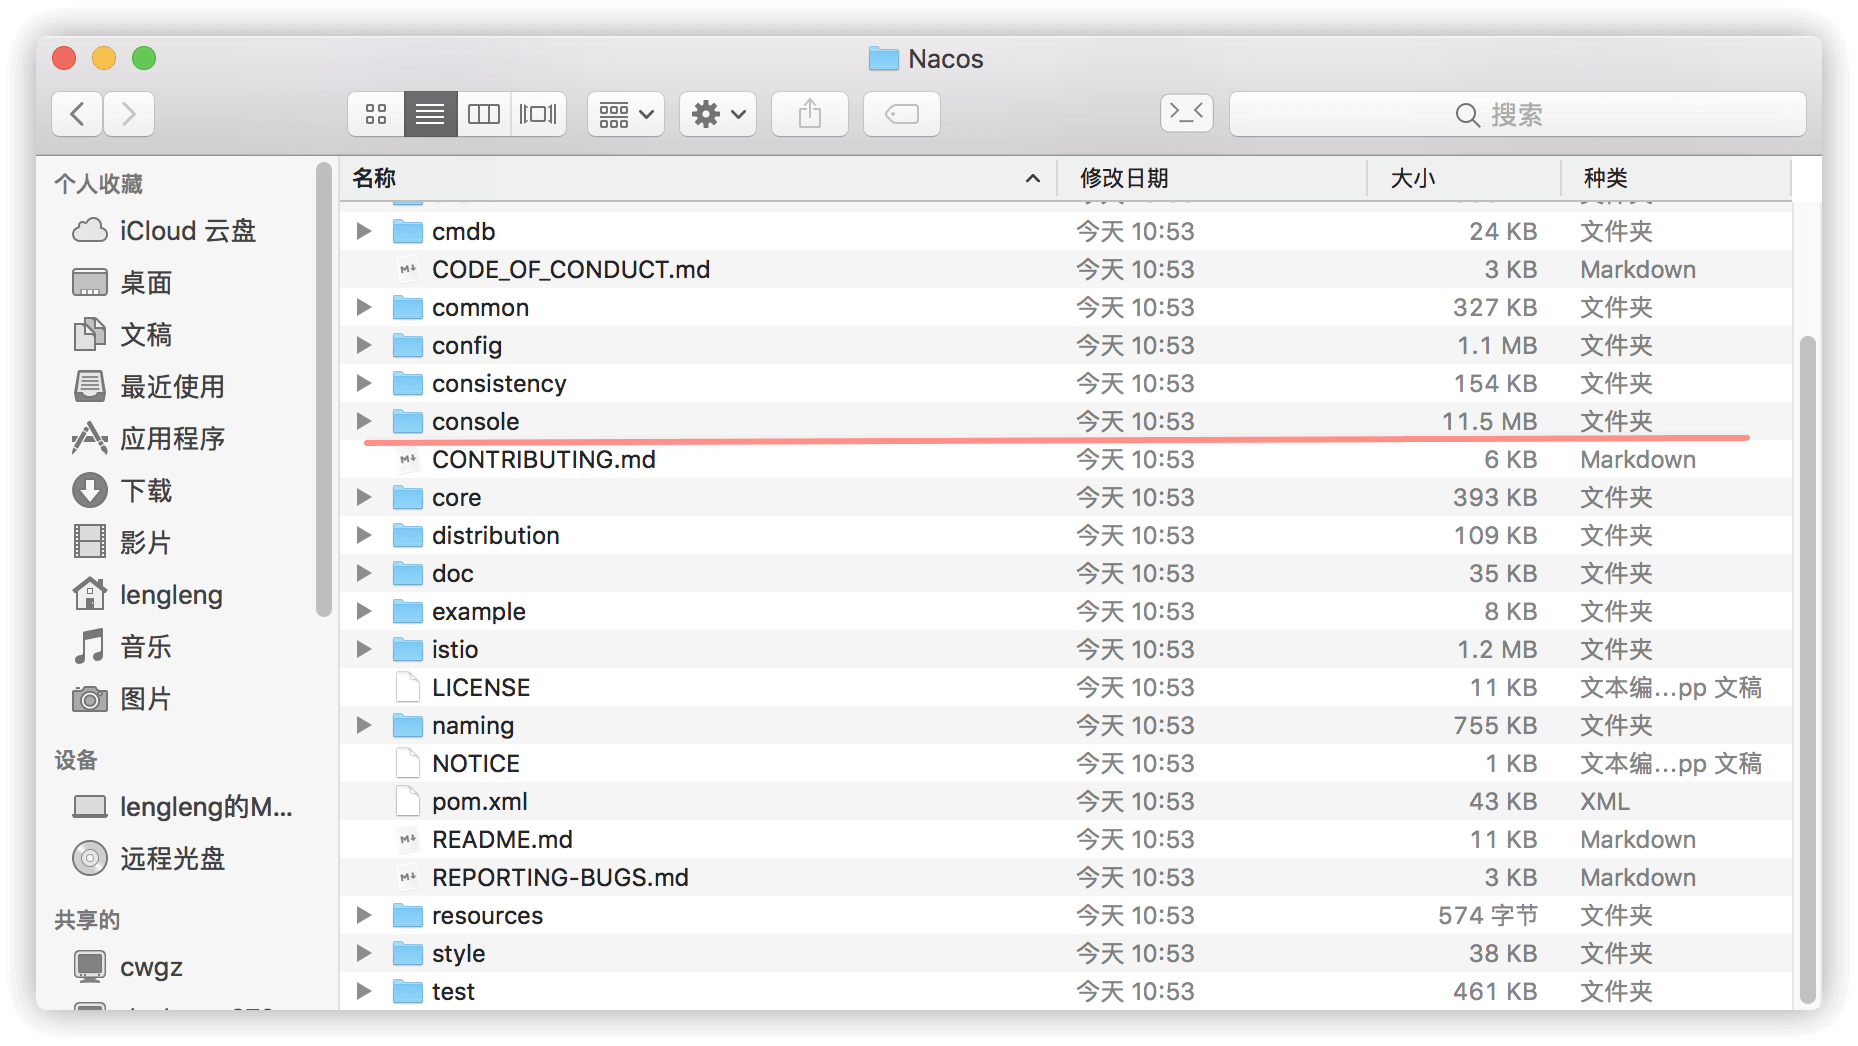
Task: Expand the cmdb folder
Action: click(364, 231)
